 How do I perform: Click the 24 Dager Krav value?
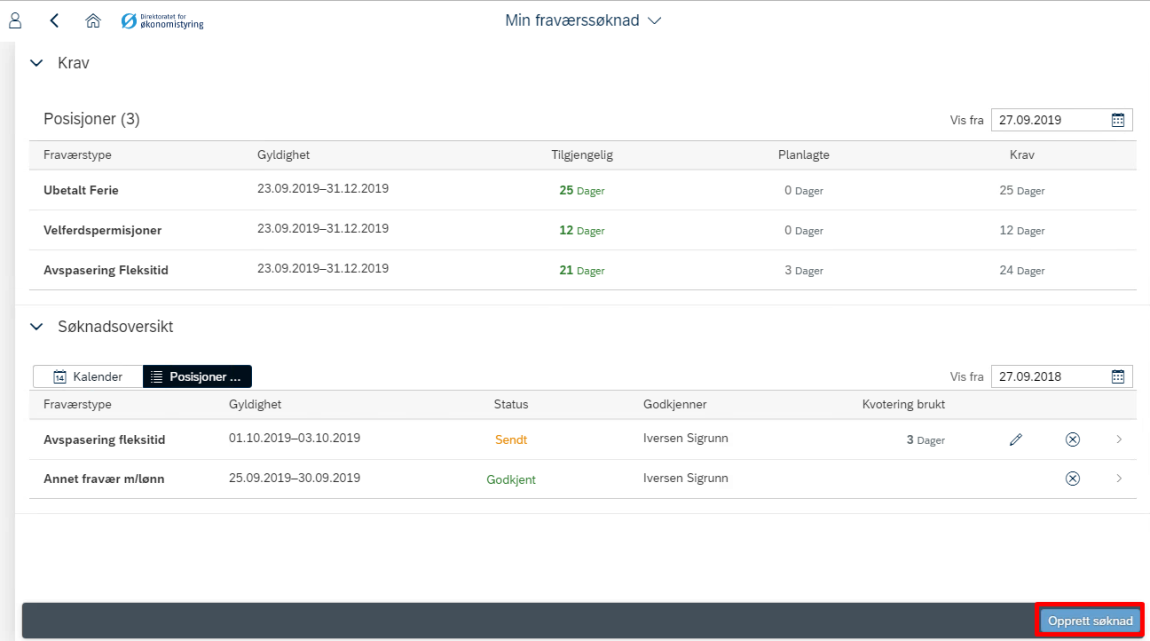(1022, 270)
